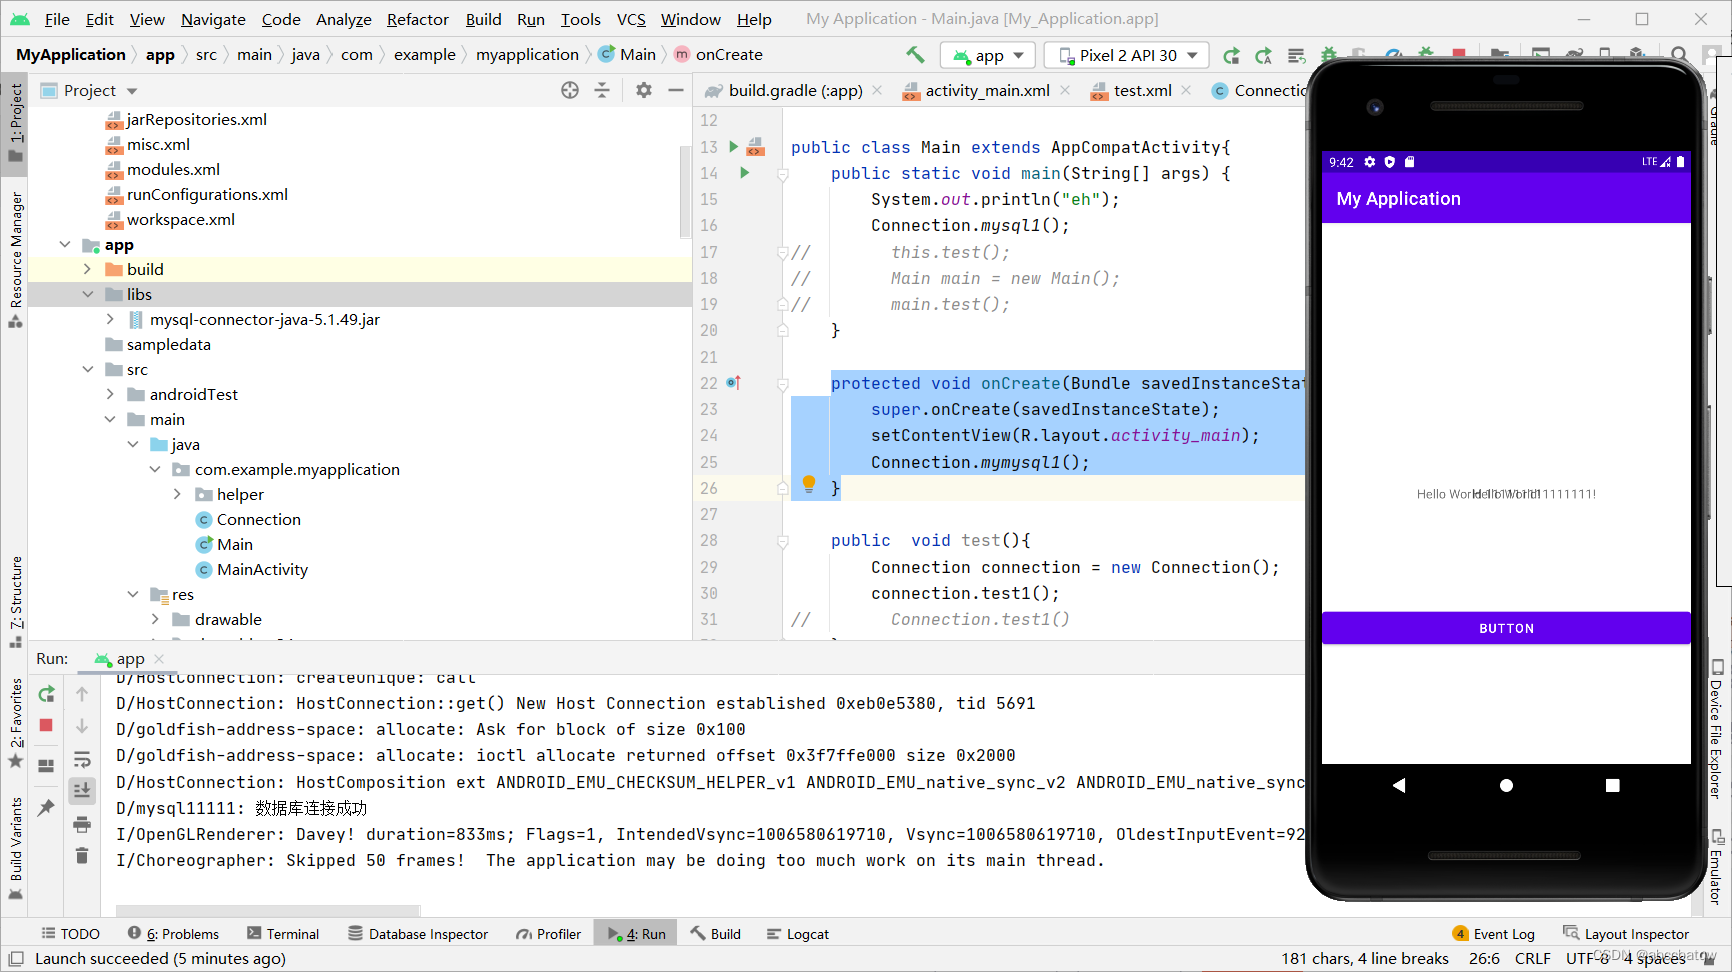Click run gutter arrow on line 13
Image resolution: width=1732 pixels, height=972 pixels.
pos(733,147)
